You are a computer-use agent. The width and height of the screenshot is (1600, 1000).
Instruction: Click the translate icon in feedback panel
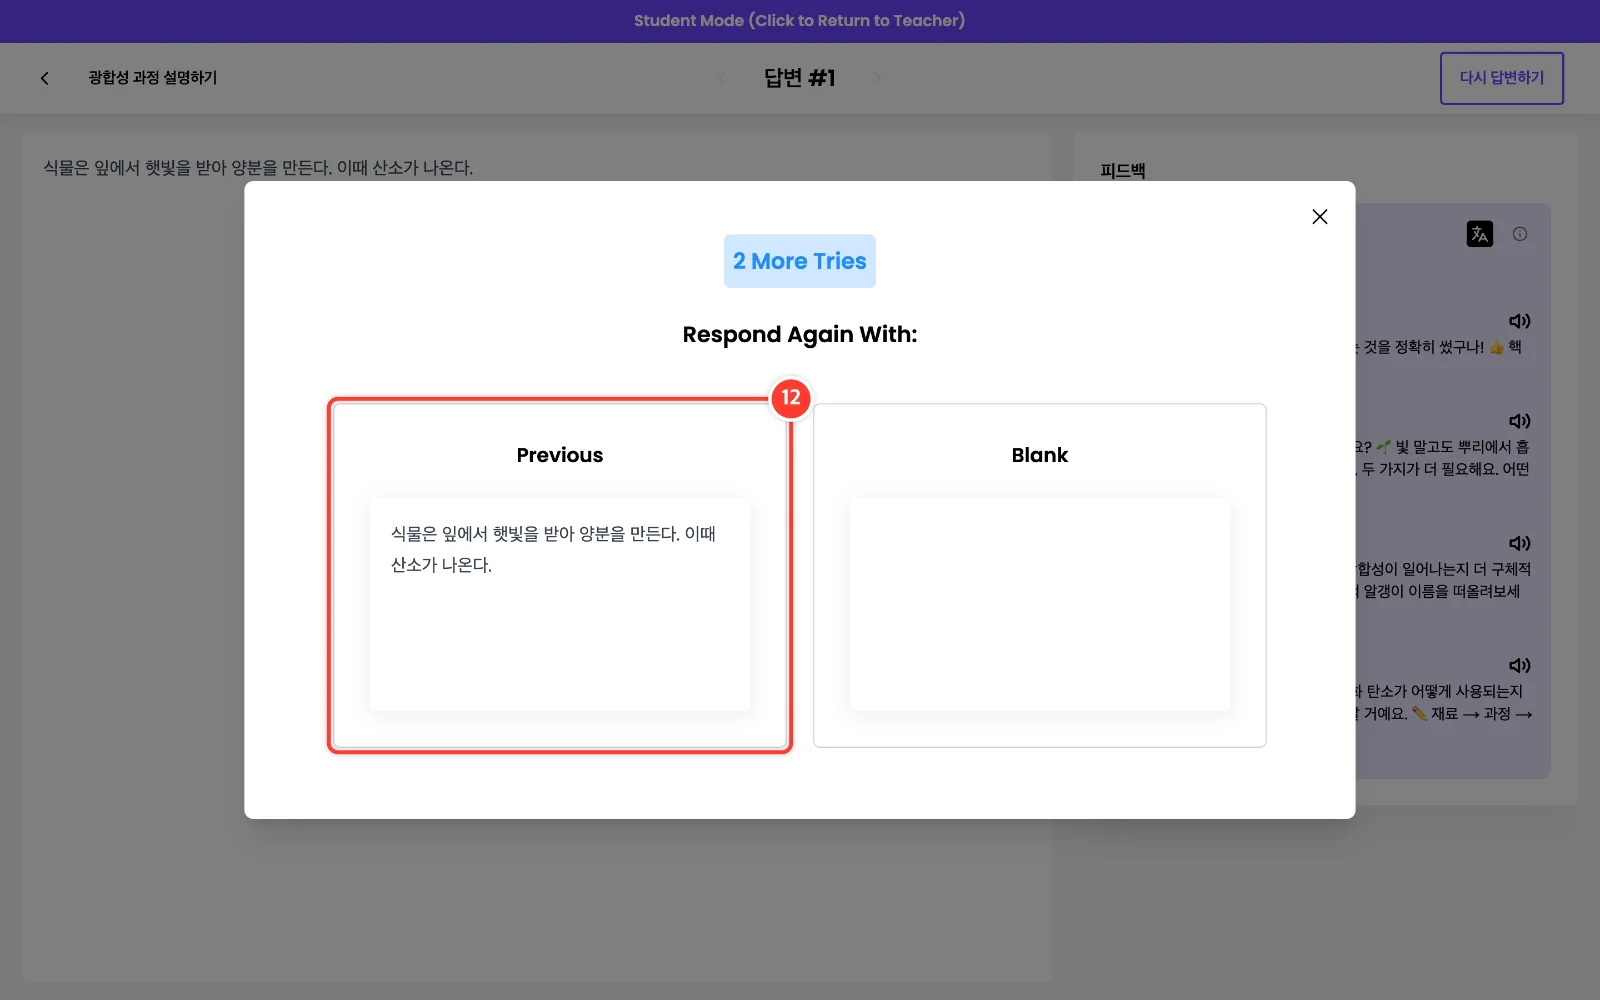coord(1480,234)
